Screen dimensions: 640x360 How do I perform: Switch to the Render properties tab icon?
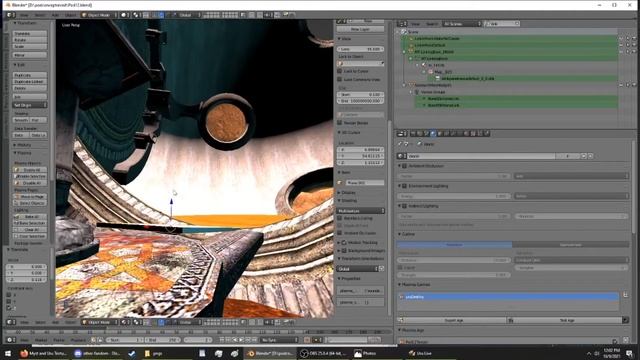(413, 133)
